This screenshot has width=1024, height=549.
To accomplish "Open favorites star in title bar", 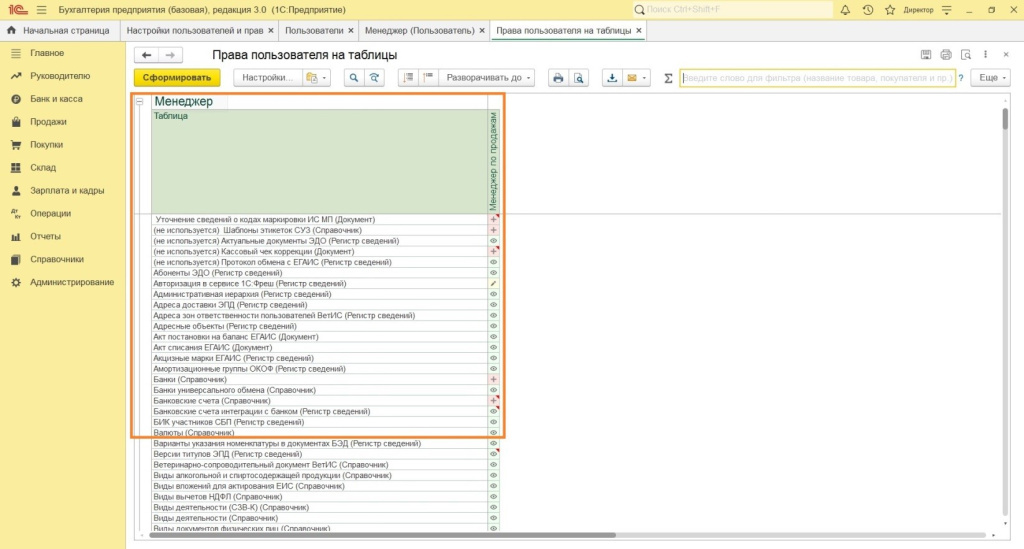I will pos(888,10).
